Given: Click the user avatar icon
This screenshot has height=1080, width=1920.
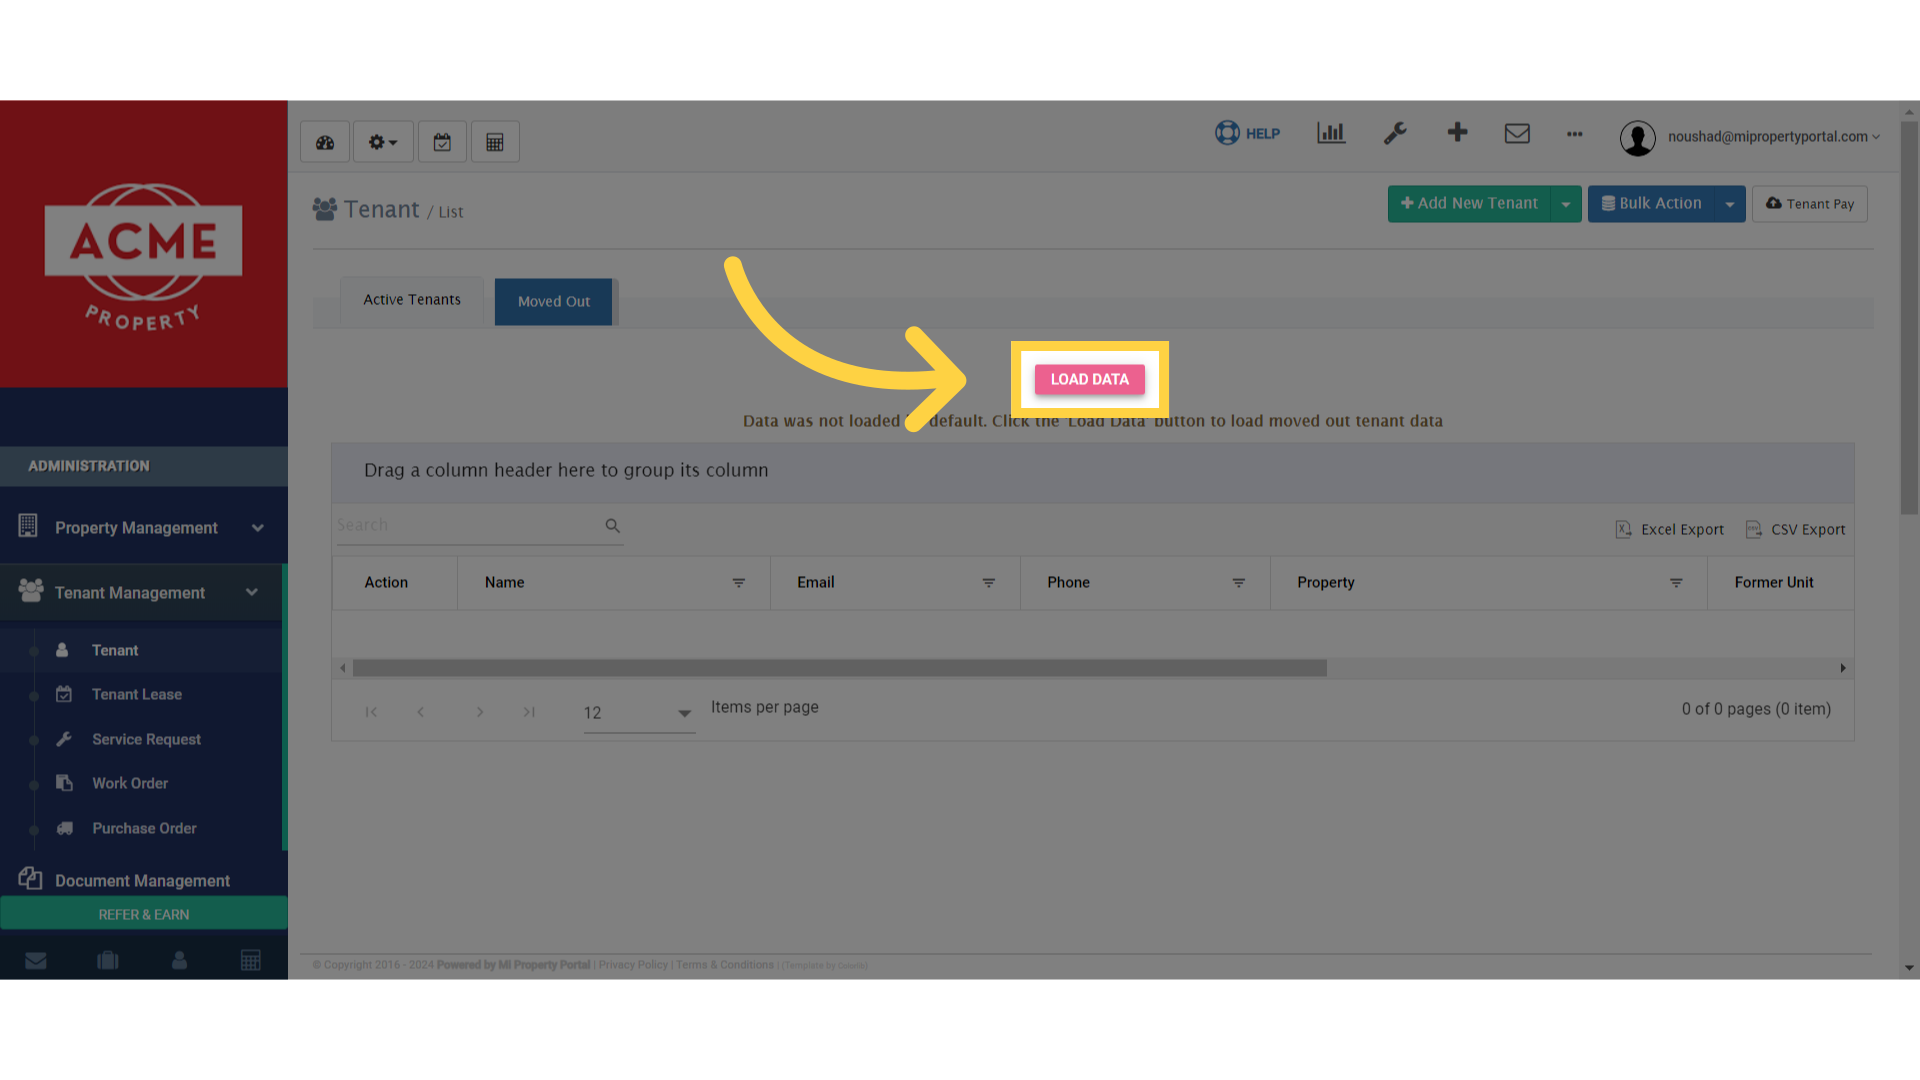Looking at the screenshot, I should click(1637, 138).
